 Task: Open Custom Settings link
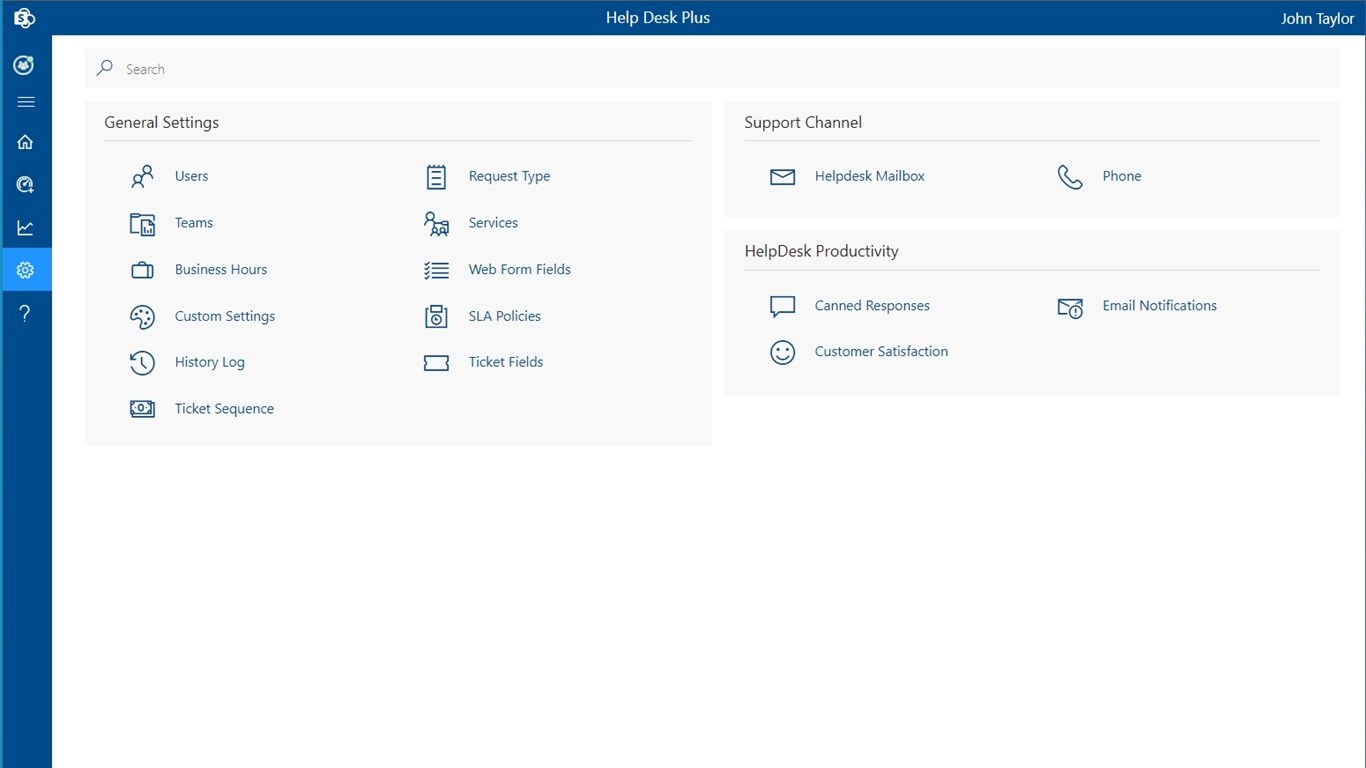click(x=225, y=316)
